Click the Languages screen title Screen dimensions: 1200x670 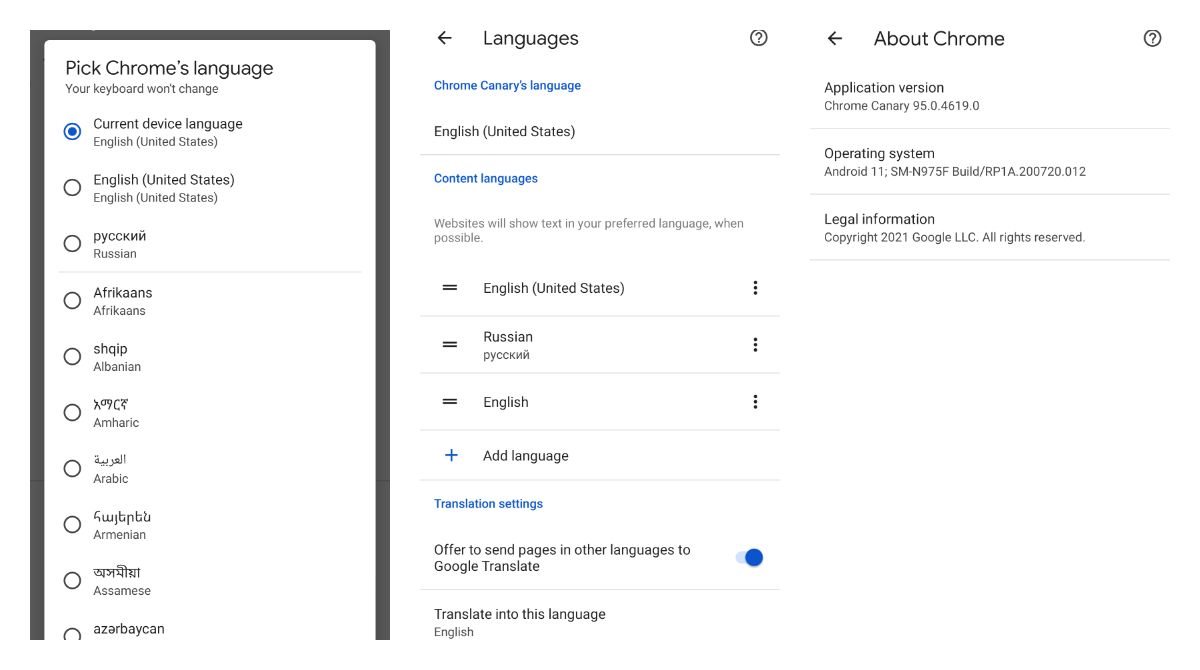tap(531, 39)
